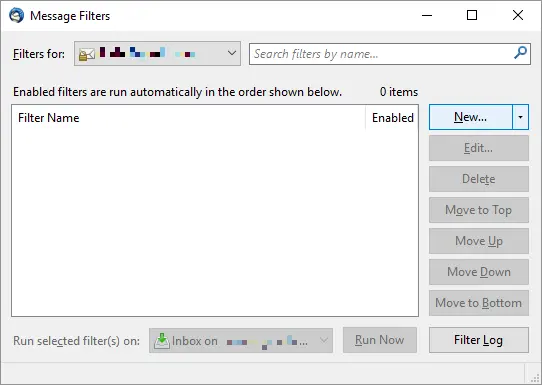Click the Enabled column header
Image resolution: width=542 pixels, height=385 pixels.
392,118
